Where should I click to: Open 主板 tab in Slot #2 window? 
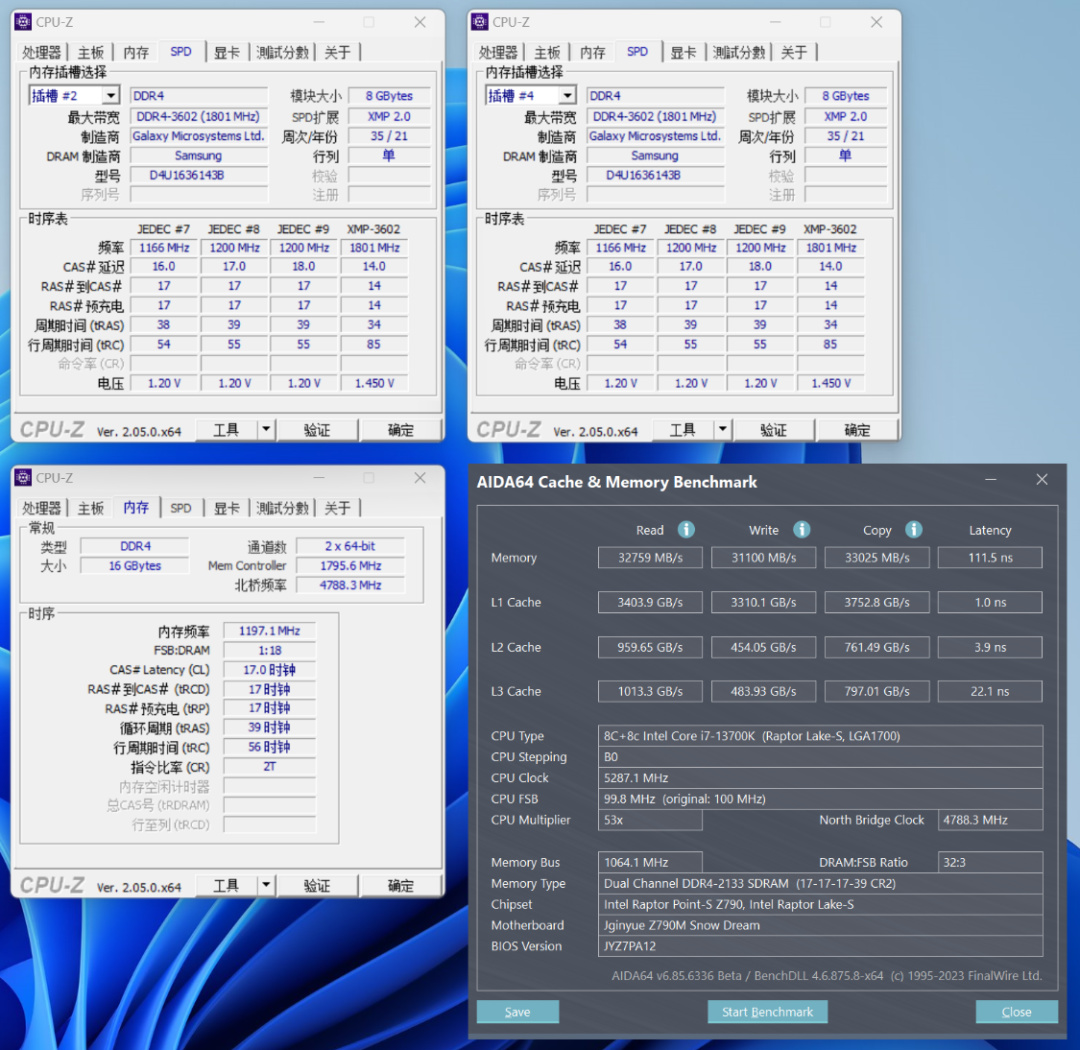(x=90, y=52)
